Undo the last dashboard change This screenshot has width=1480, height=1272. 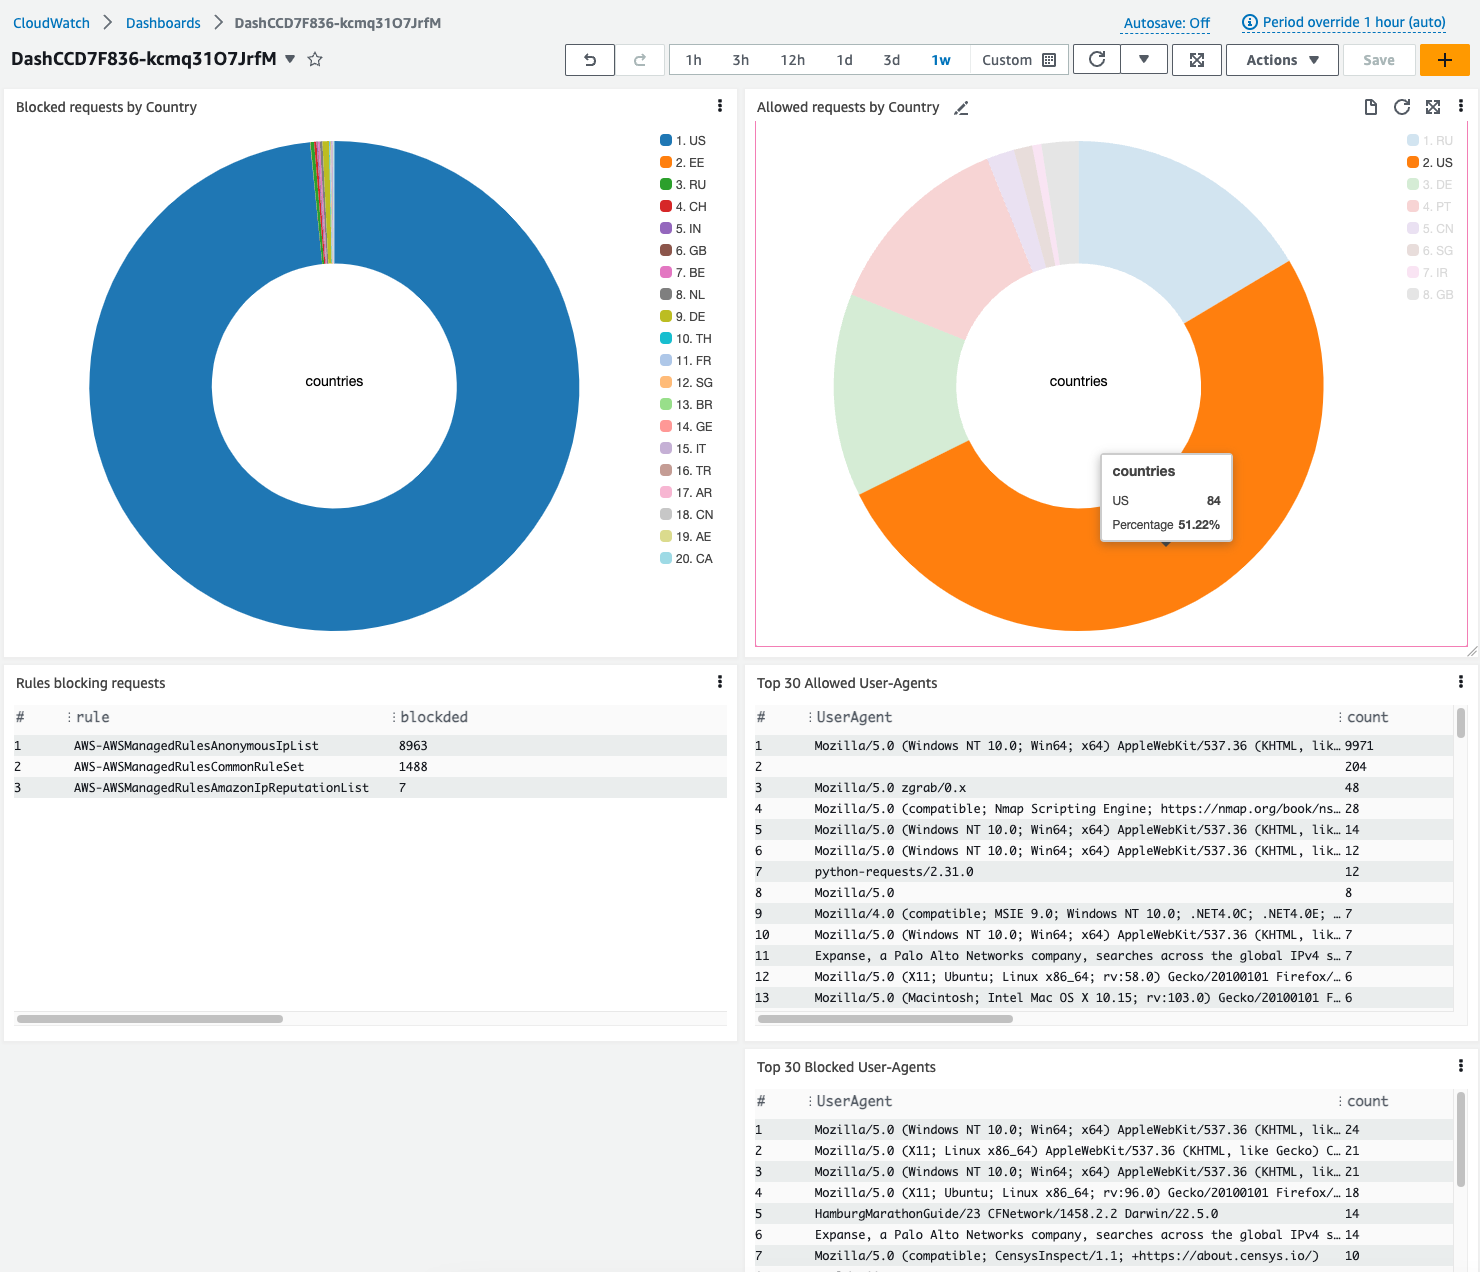[x=590, y=60]
